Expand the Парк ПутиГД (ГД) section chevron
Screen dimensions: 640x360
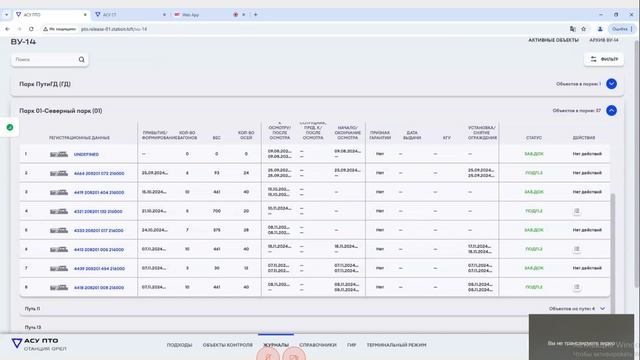tap(611, 84)
